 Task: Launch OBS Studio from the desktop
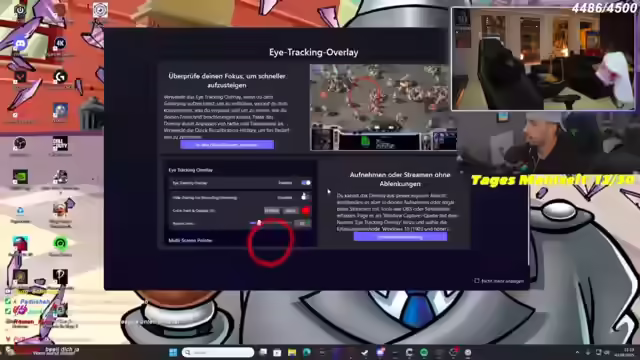[20, 144]
